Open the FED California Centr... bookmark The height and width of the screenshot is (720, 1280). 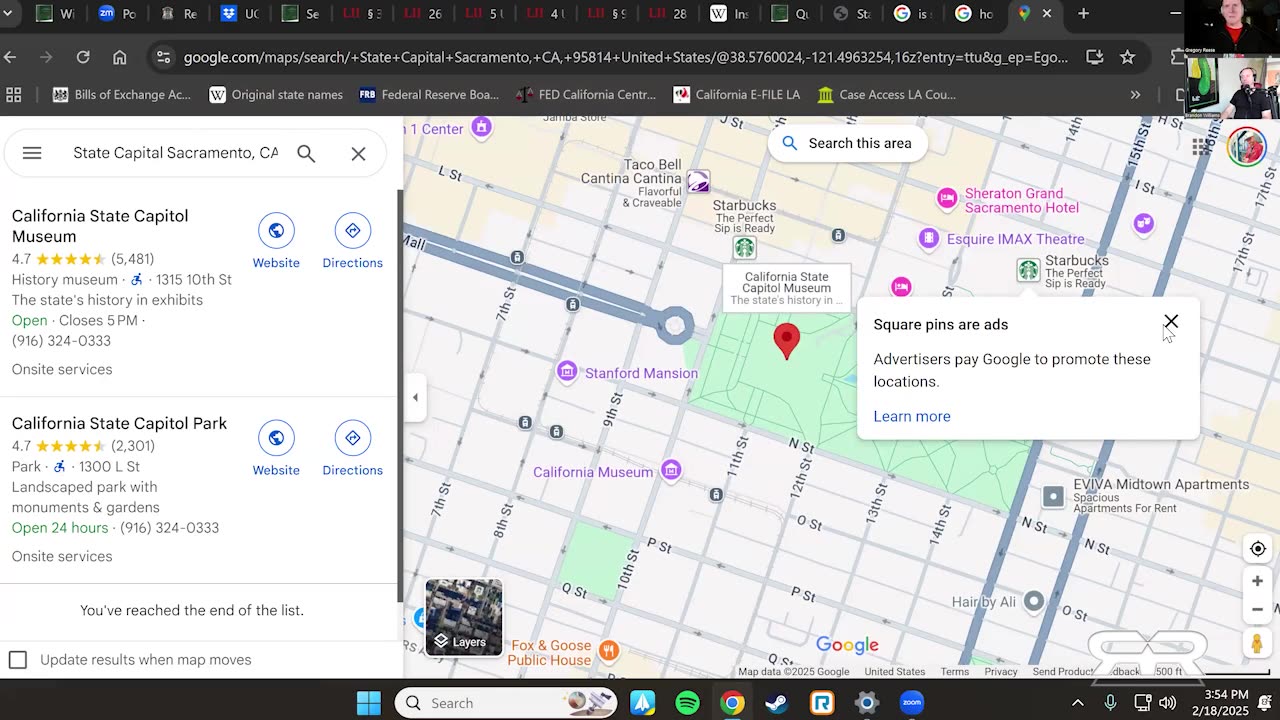point(585,95)
